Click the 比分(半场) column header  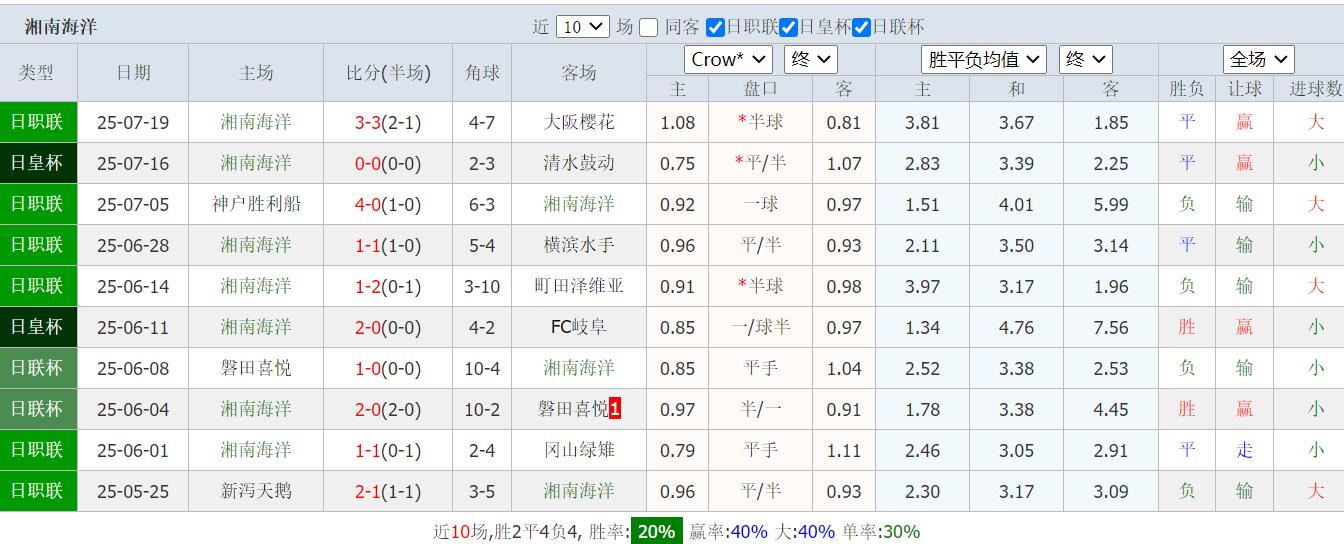click(x=388, y=73)
